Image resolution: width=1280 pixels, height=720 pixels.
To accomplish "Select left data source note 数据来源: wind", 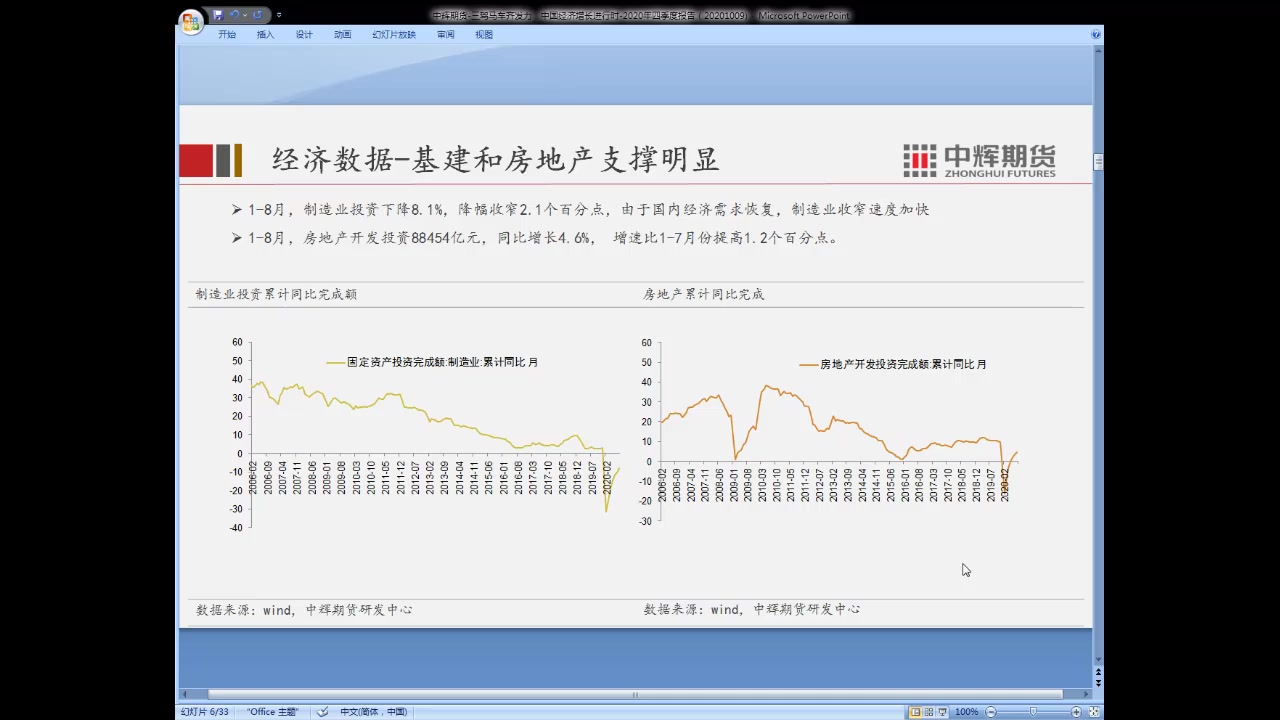I will pyautogui.click(x=304, y=609).
